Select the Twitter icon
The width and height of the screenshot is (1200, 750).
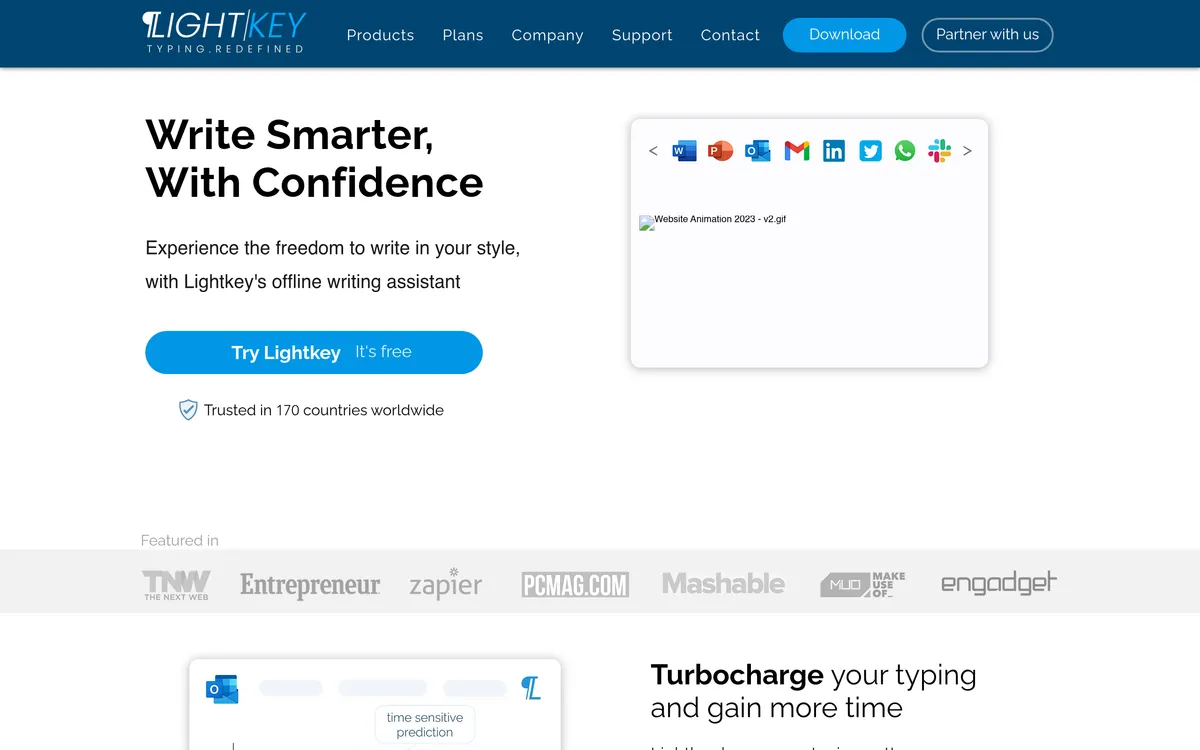point(871,151)
